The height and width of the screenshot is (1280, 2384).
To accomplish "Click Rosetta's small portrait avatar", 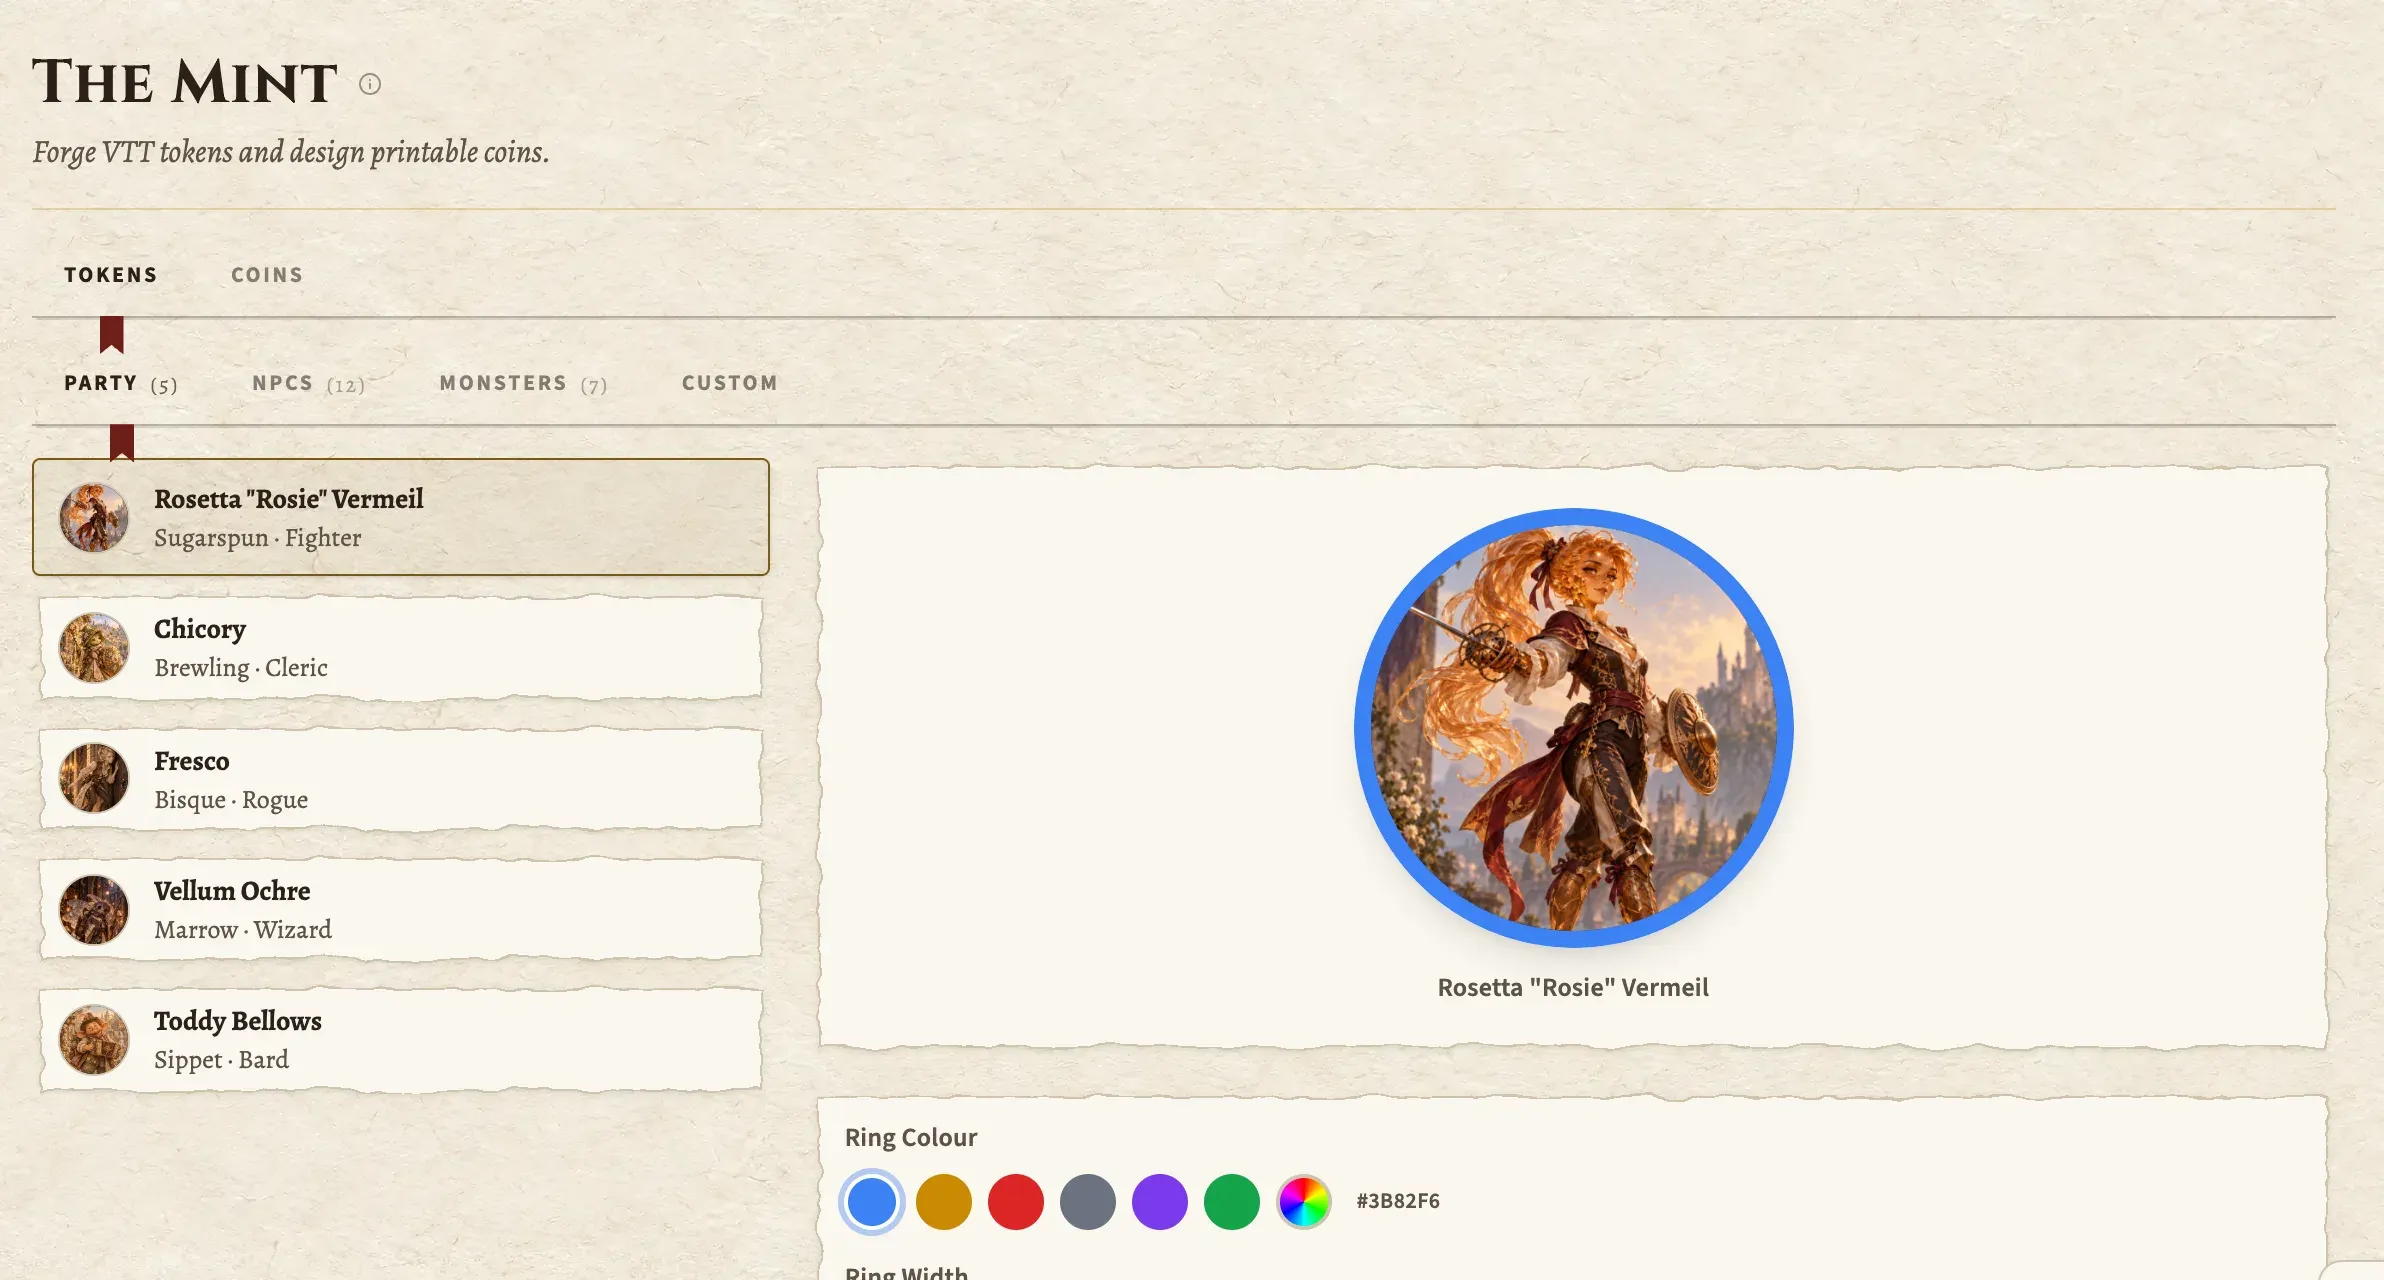I will click(94, 518).
